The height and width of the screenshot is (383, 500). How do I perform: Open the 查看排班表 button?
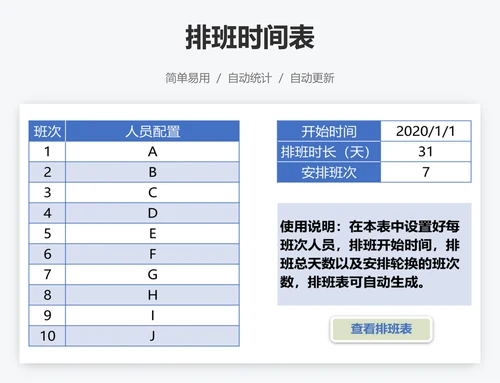point(381,329)
